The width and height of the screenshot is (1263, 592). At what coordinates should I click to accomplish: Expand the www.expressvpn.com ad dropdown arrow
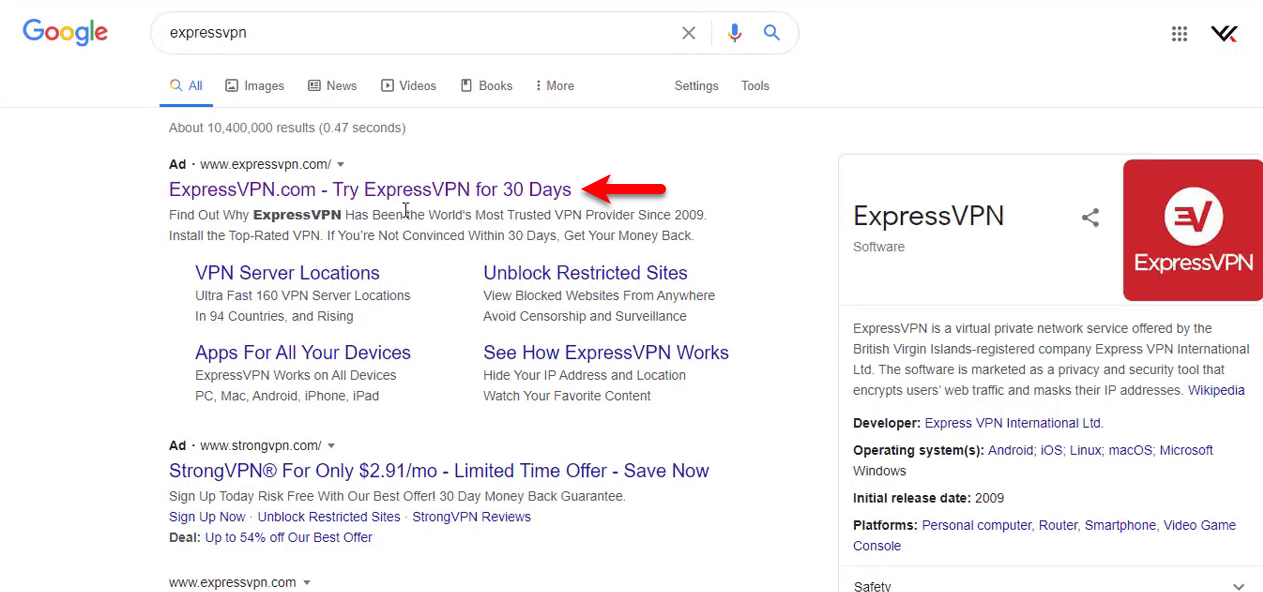340,164
